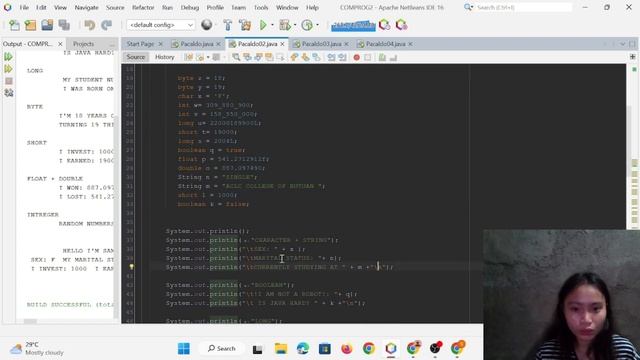Screen dimensions: 640x360
Task: Open the editor documents list chevron
Action: pos(622,44)
